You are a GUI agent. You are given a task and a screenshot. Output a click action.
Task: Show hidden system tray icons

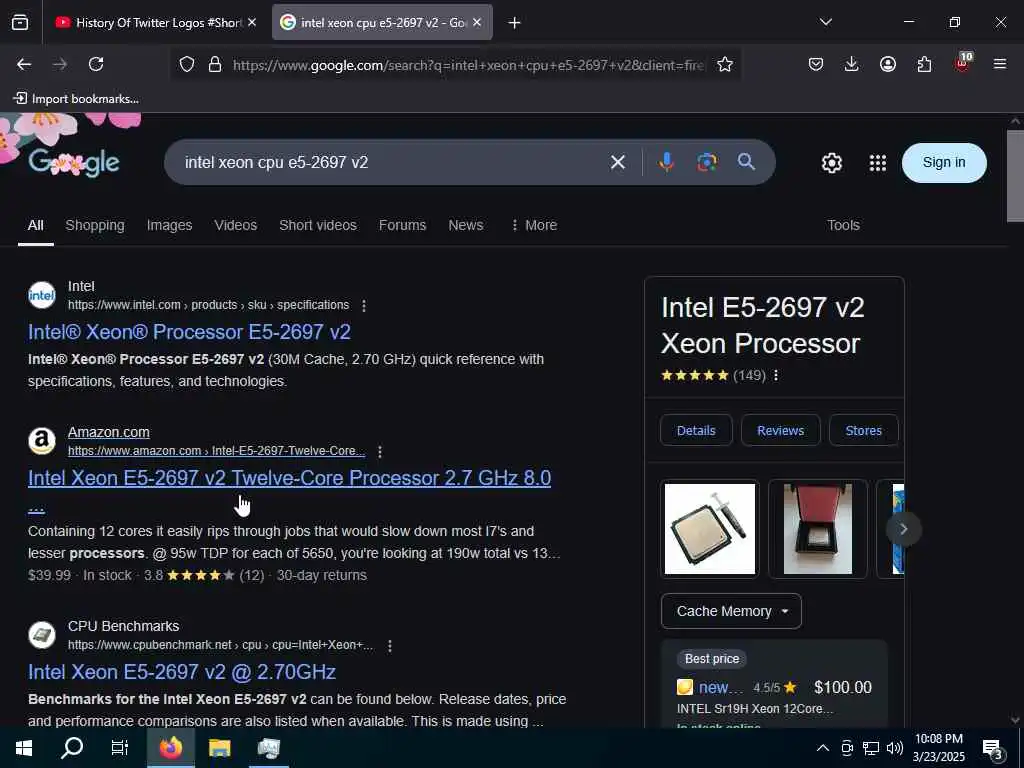[x=823, y=748]
